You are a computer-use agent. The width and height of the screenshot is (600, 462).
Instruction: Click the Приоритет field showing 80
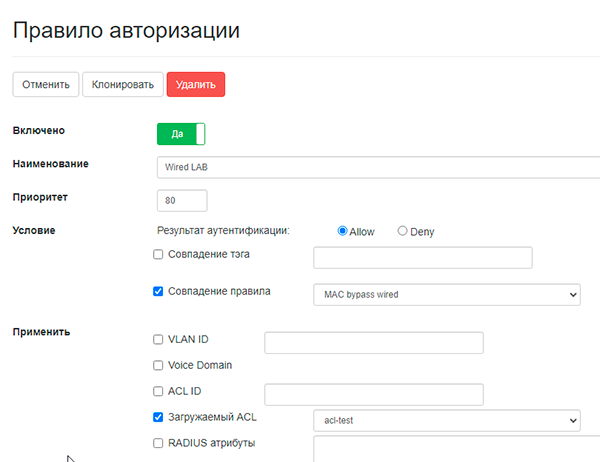182,201
